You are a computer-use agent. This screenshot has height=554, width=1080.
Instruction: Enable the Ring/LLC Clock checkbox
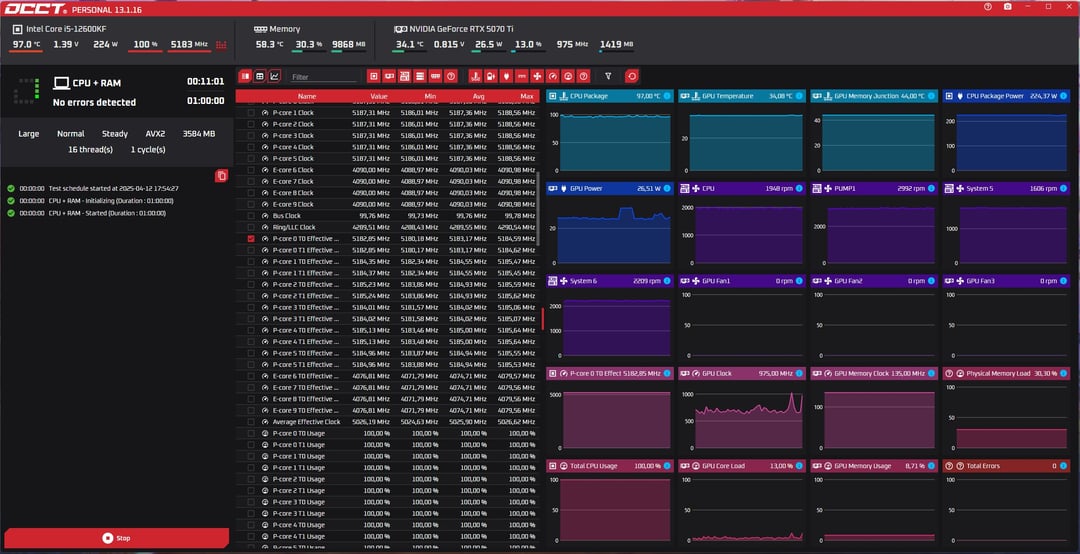(x=251, y=227)
